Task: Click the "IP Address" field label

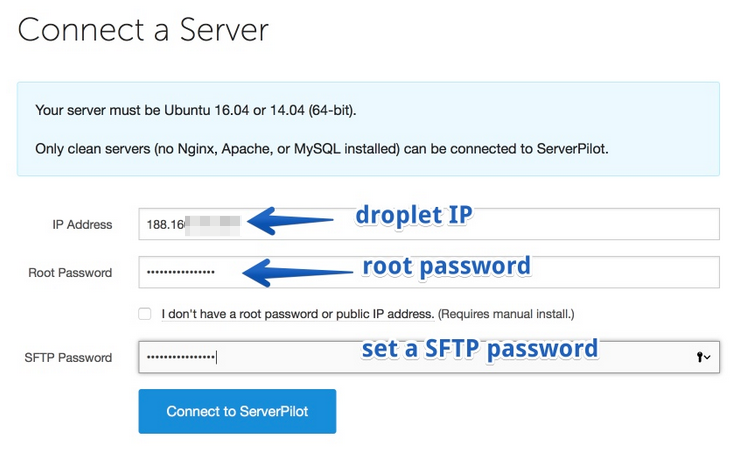Action: [82, 225]
